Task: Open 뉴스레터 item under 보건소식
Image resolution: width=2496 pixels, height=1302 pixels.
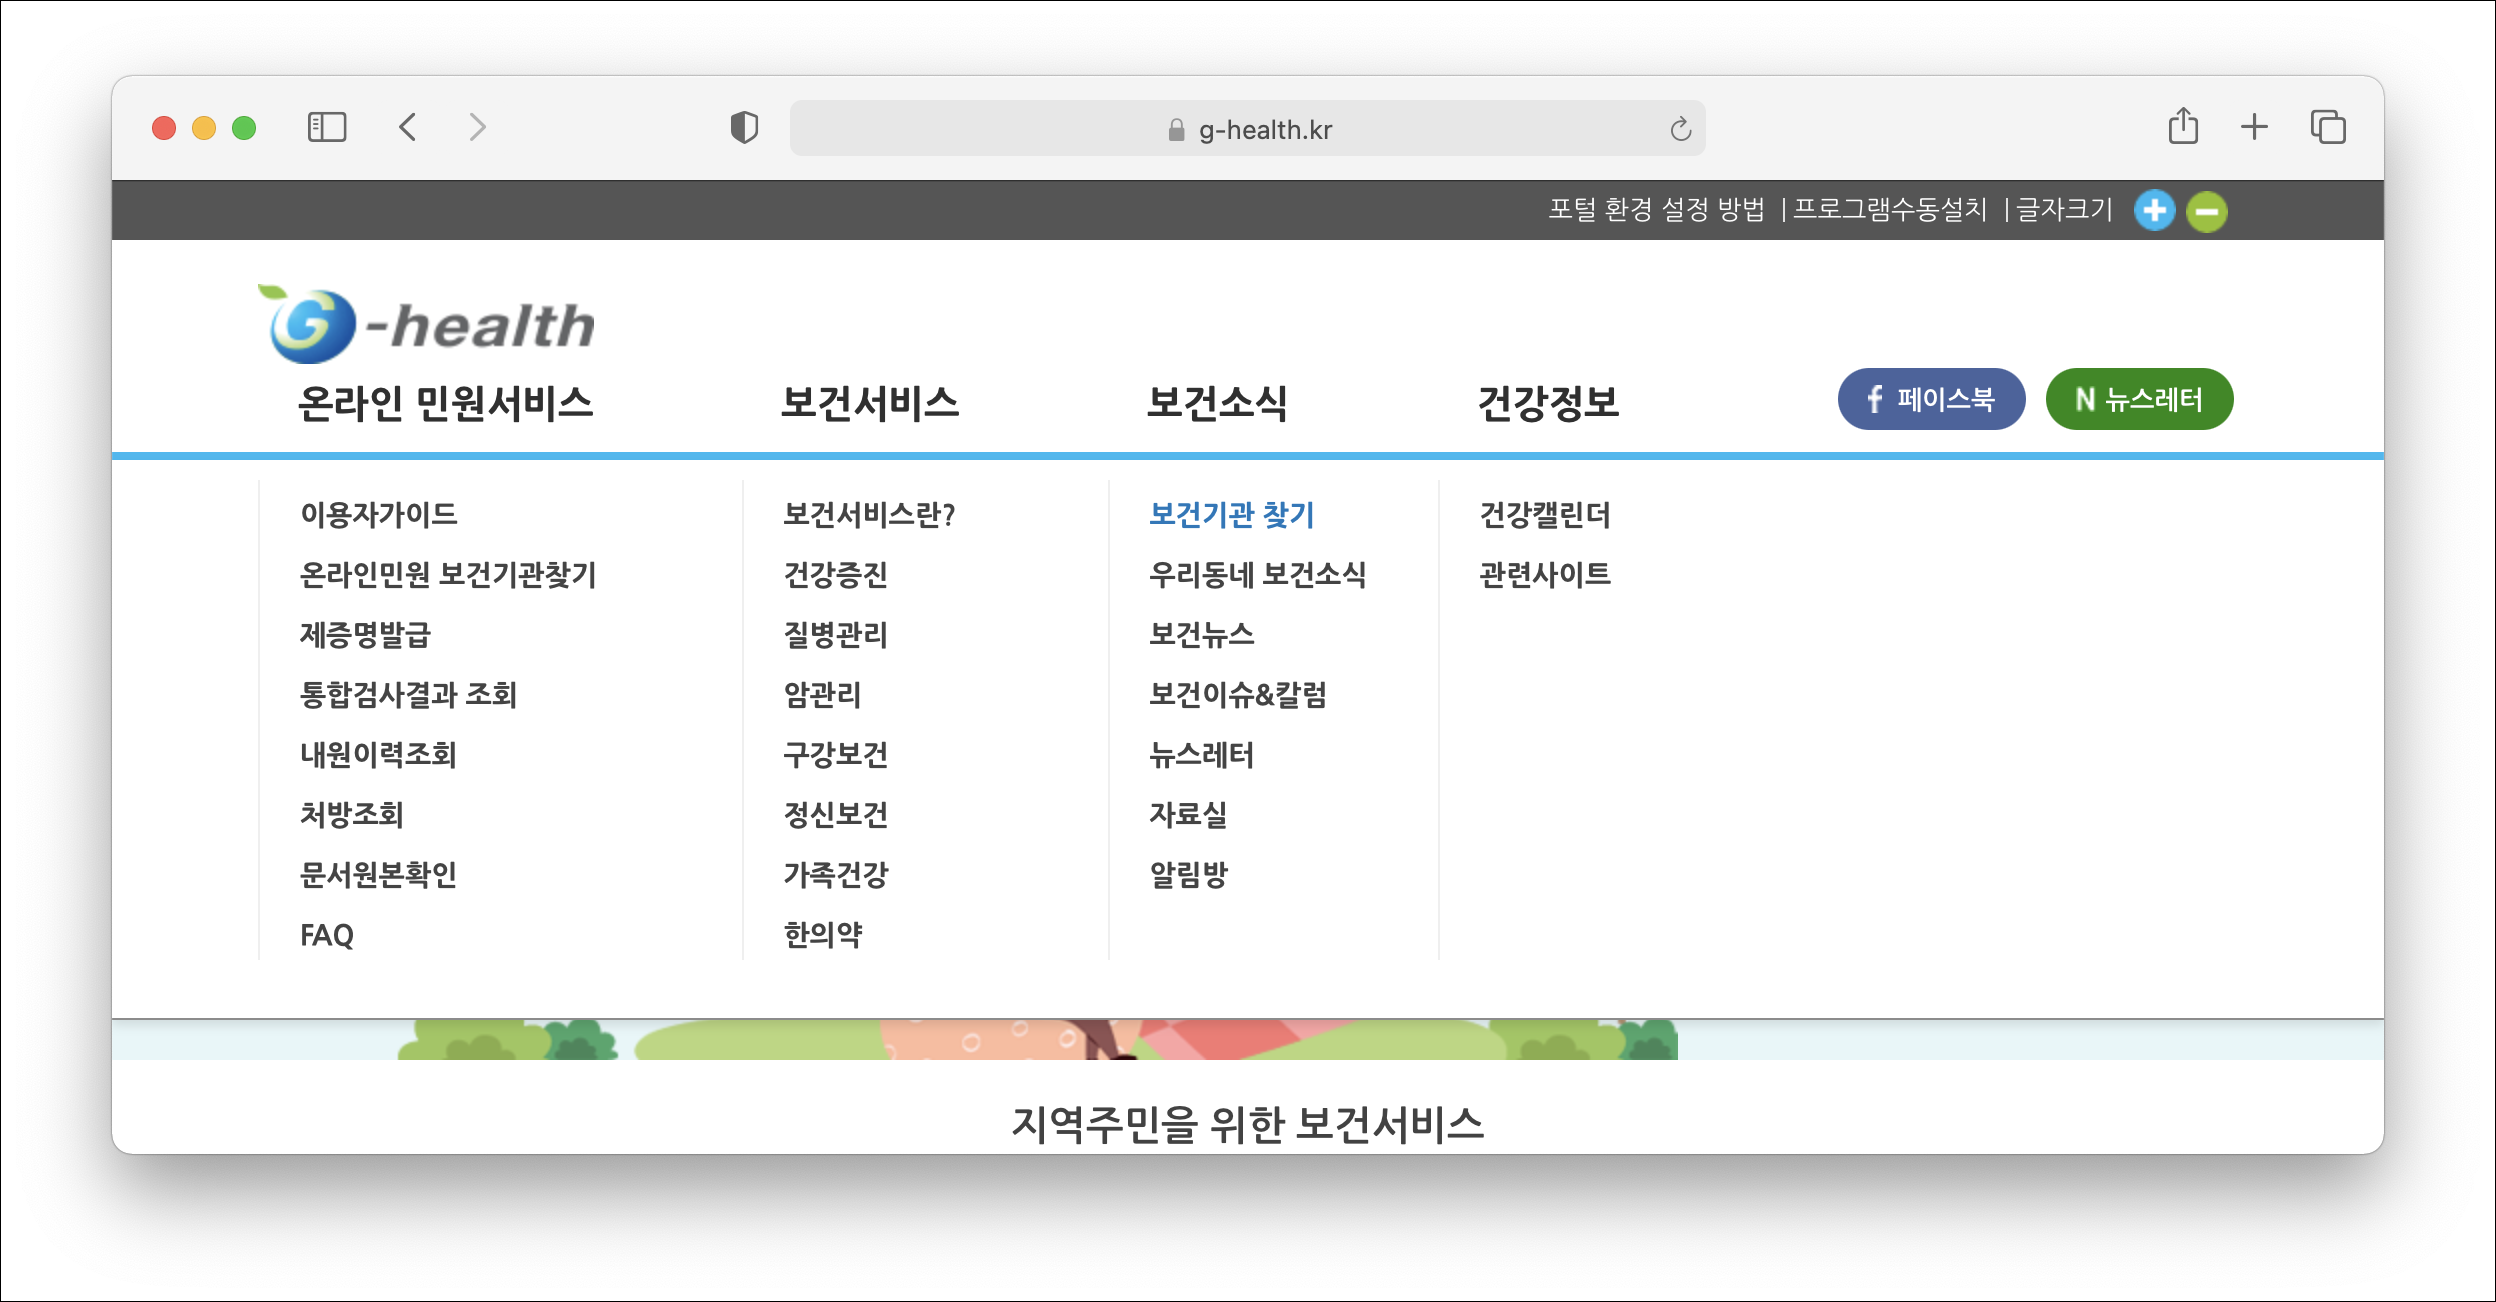Action: [1202, 754]
